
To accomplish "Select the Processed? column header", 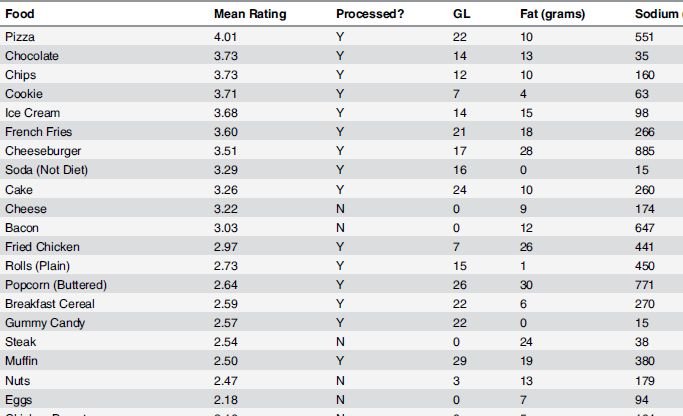I will 370,14.
